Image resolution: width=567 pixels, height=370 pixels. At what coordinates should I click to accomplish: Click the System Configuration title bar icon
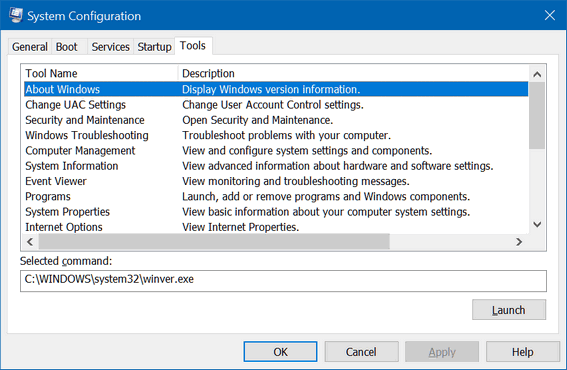(16, 15)
